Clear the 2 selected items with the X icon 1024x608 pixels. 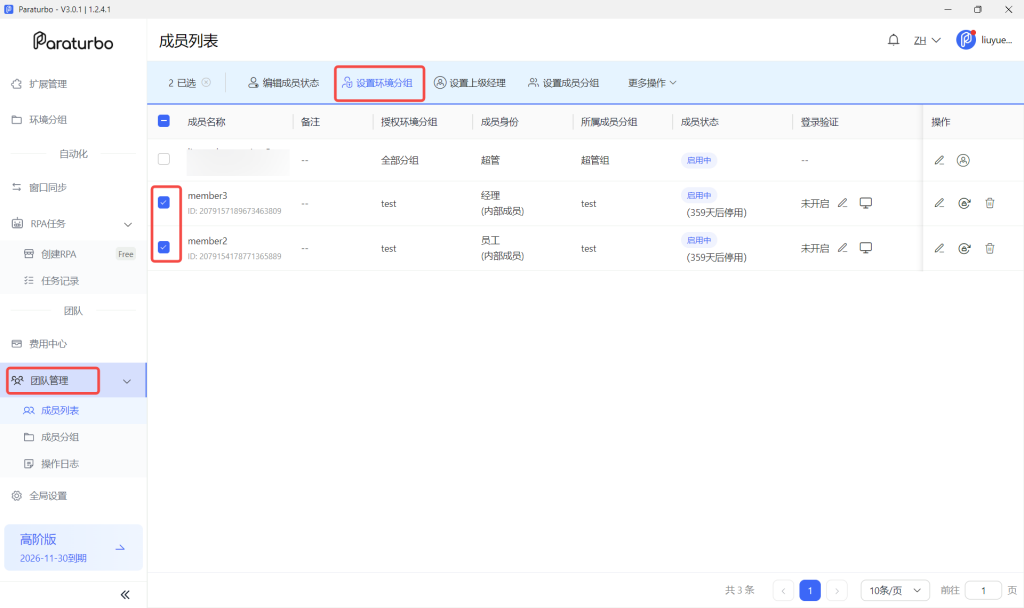tap(206, 82)
